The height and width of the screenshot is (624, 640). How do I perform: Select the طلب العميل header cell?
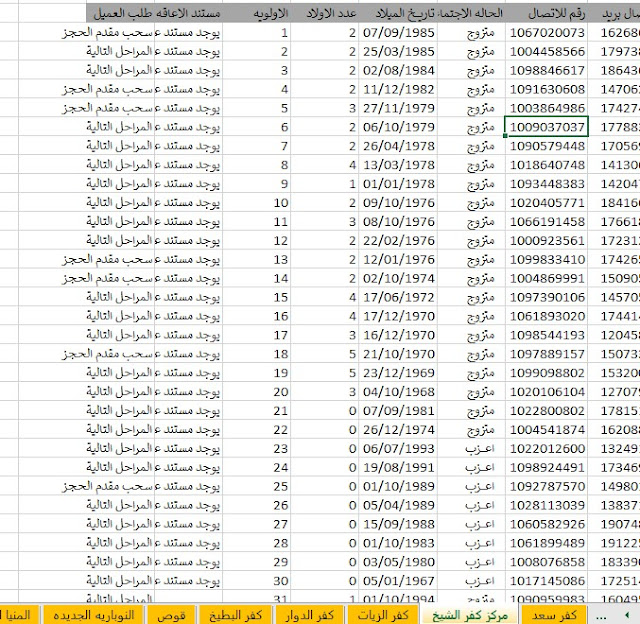coord(120,13)
